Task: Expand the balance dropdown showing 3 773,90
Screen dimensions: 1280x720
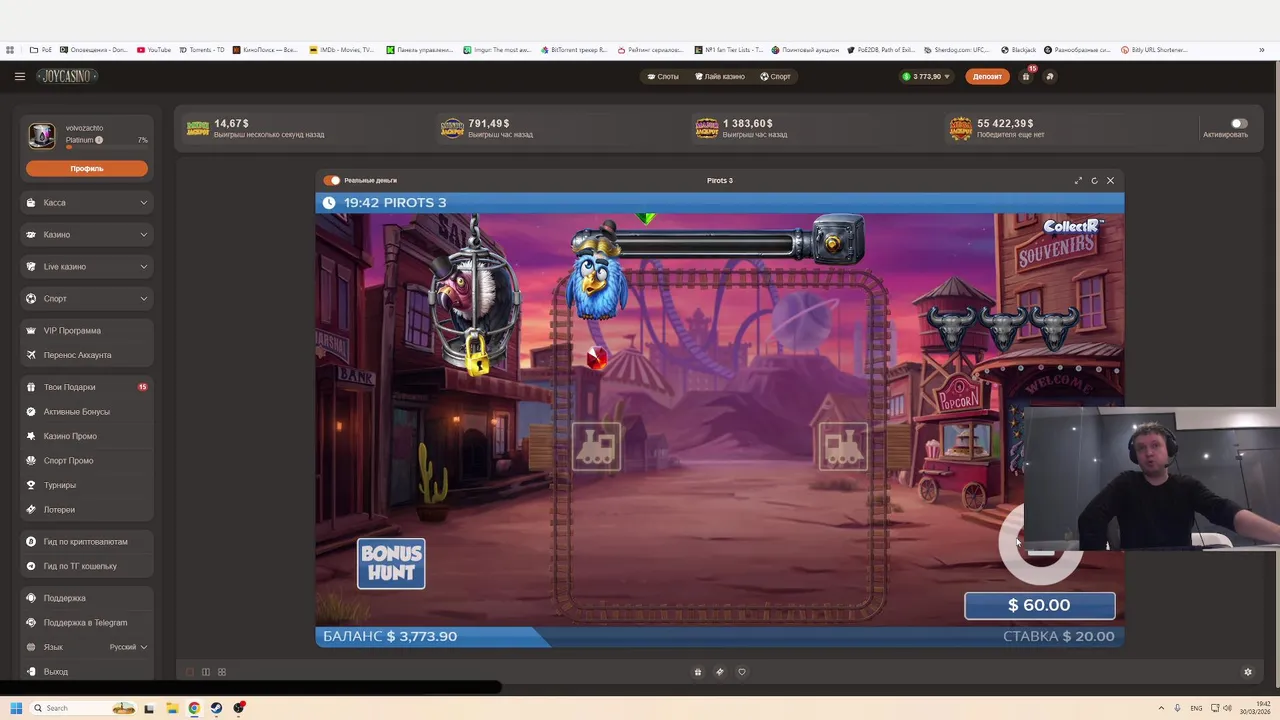Action: pos(926,76)
